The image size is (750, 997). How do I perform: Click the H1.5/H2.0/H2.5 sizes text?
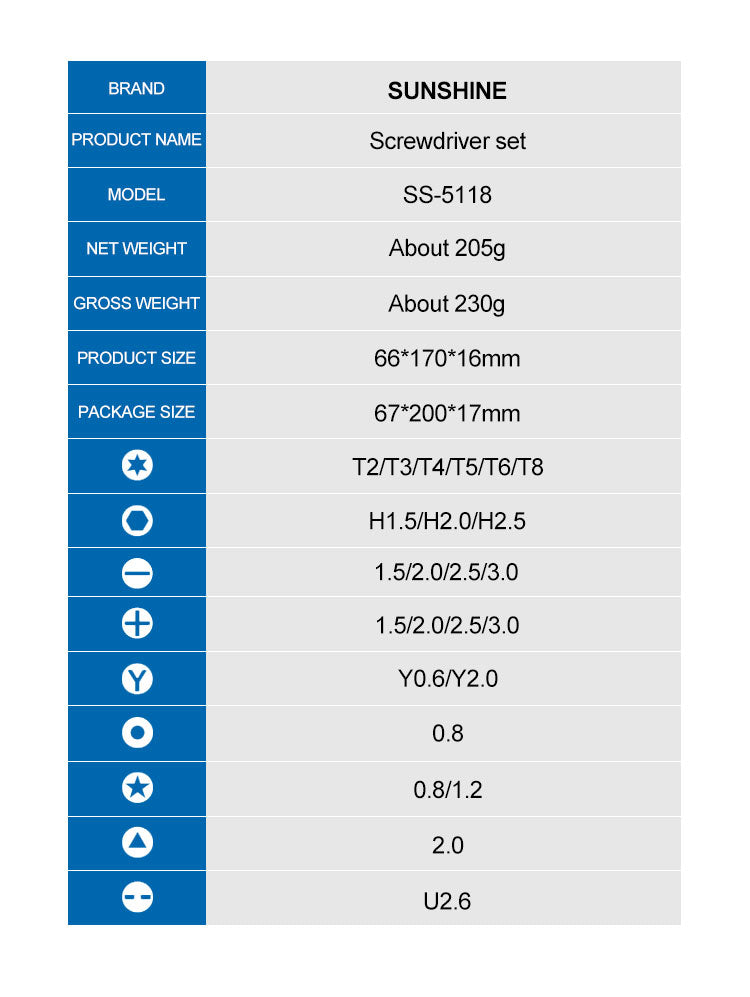[447, 521]
